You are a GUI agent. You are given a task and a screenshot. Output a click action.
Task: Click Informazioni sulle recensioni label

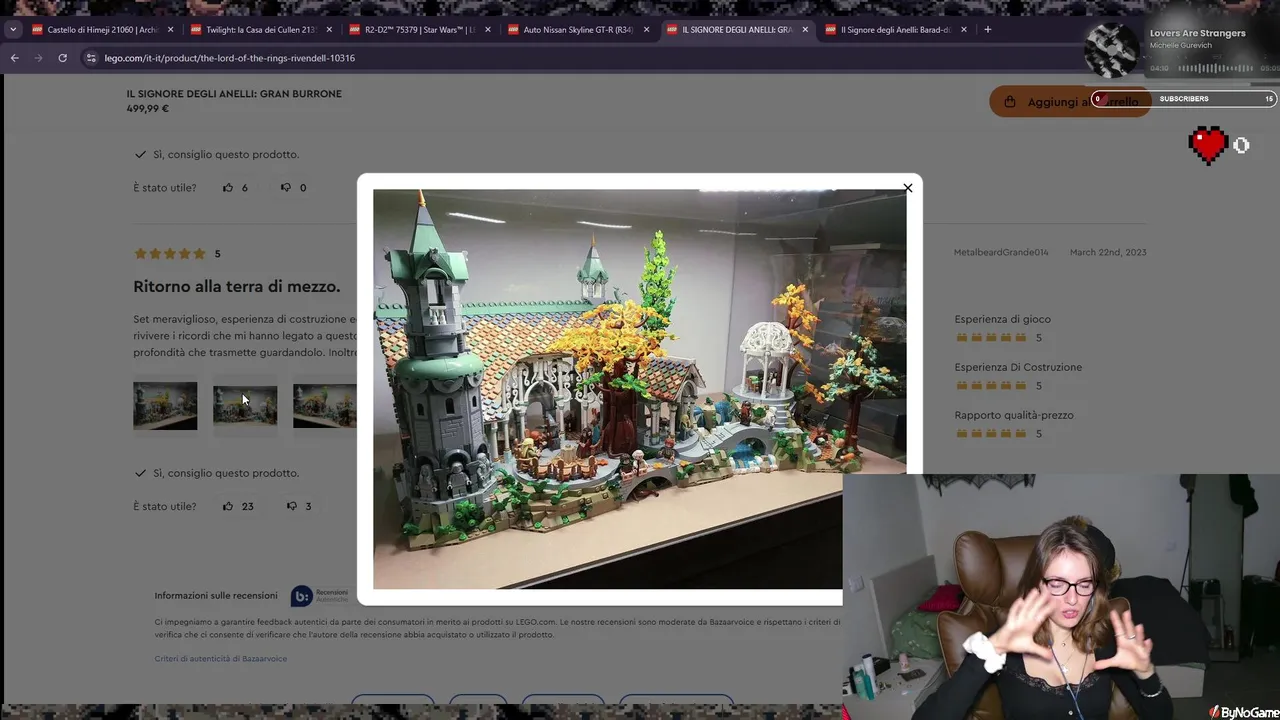click(216, 596)
